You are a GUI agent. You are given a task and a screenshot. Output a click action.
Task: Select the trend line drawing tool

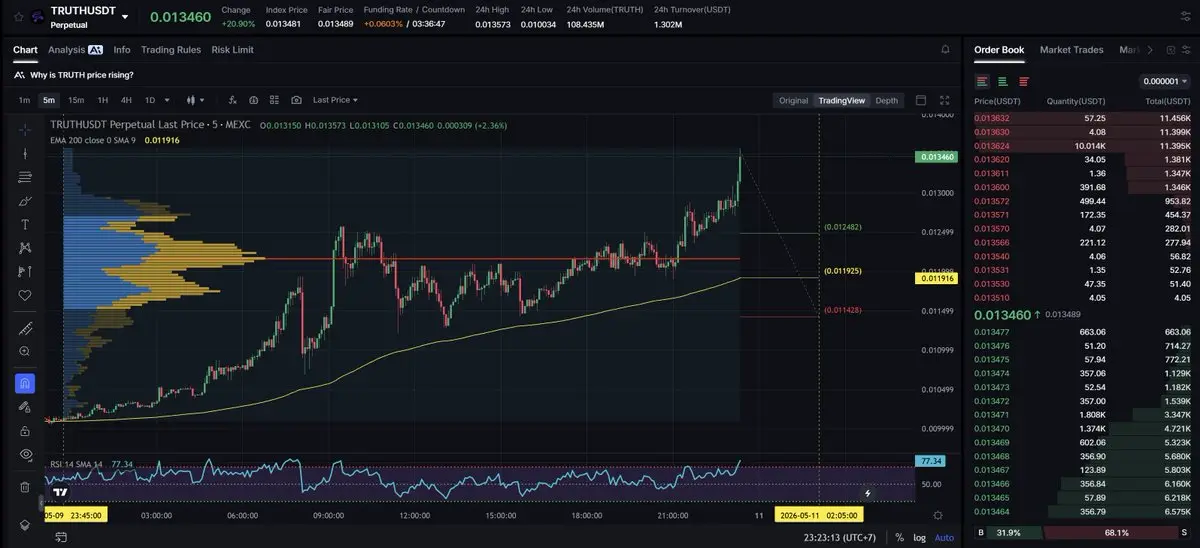point(25,153)
